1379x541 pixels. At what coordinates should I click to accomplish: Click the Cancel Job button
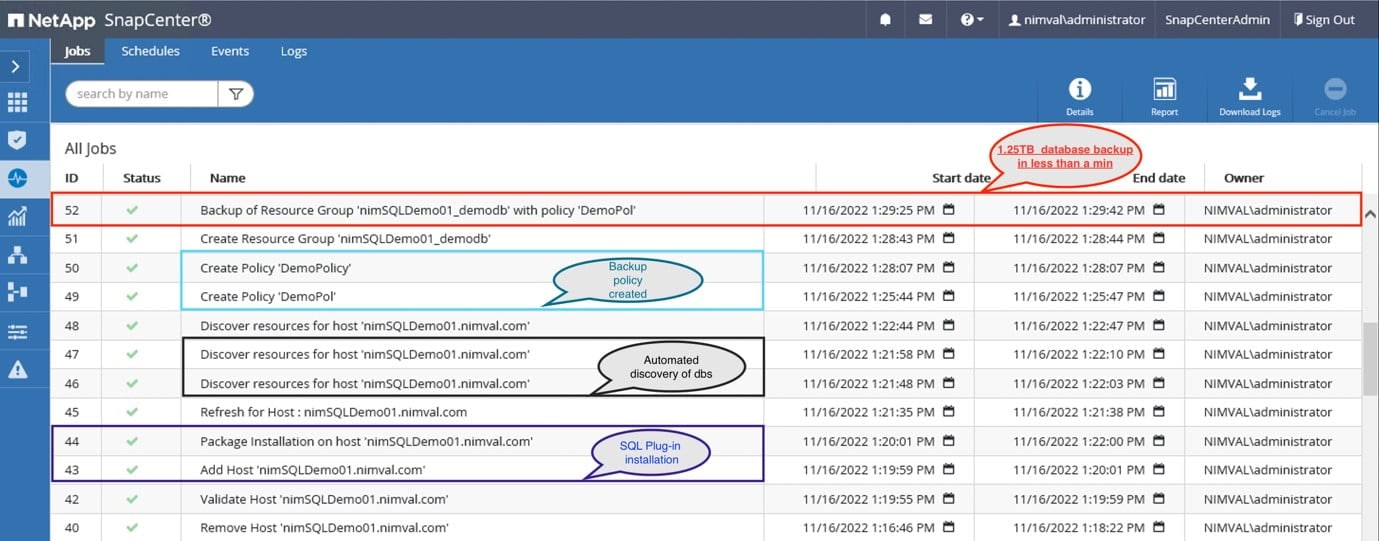[x=1335, y=97]
